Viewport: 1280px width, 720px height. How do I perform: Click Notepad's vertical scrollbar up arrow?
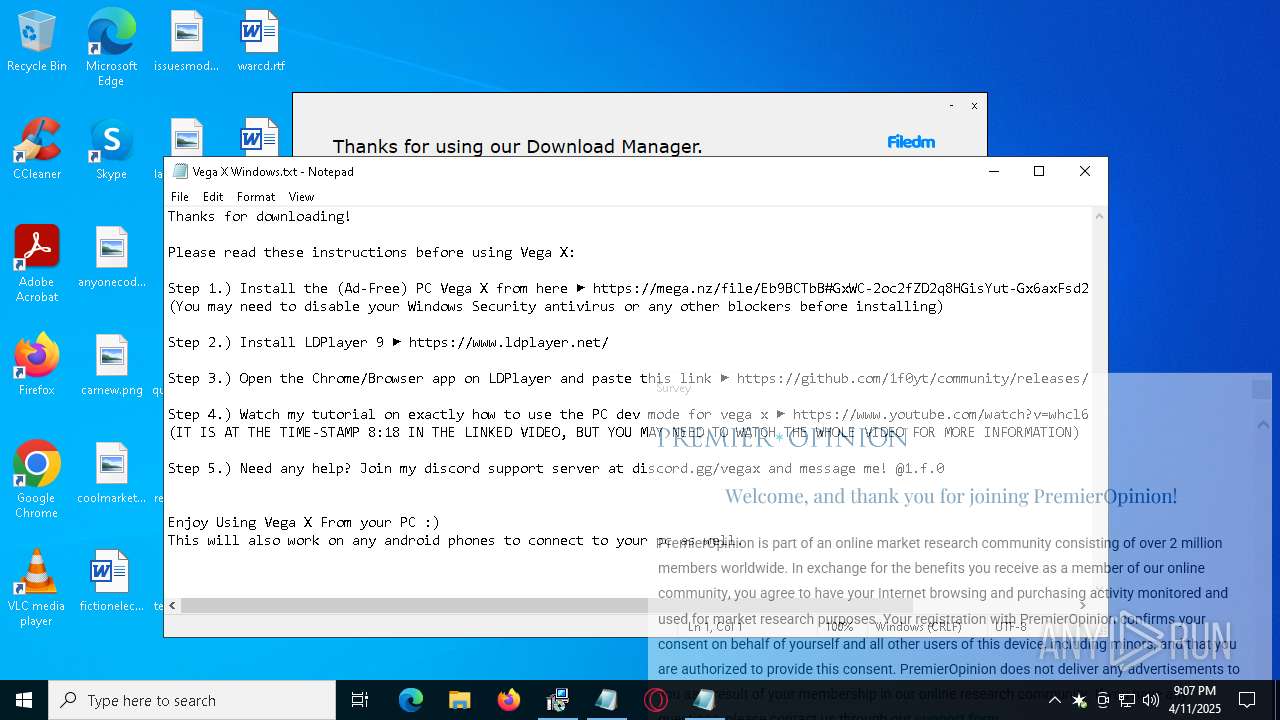(1100, 216)
